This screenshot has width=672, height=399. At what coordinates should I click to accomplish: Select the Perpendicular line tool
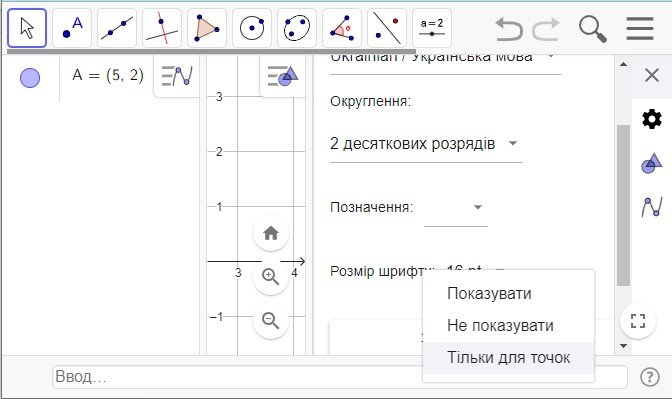(162, 28)
